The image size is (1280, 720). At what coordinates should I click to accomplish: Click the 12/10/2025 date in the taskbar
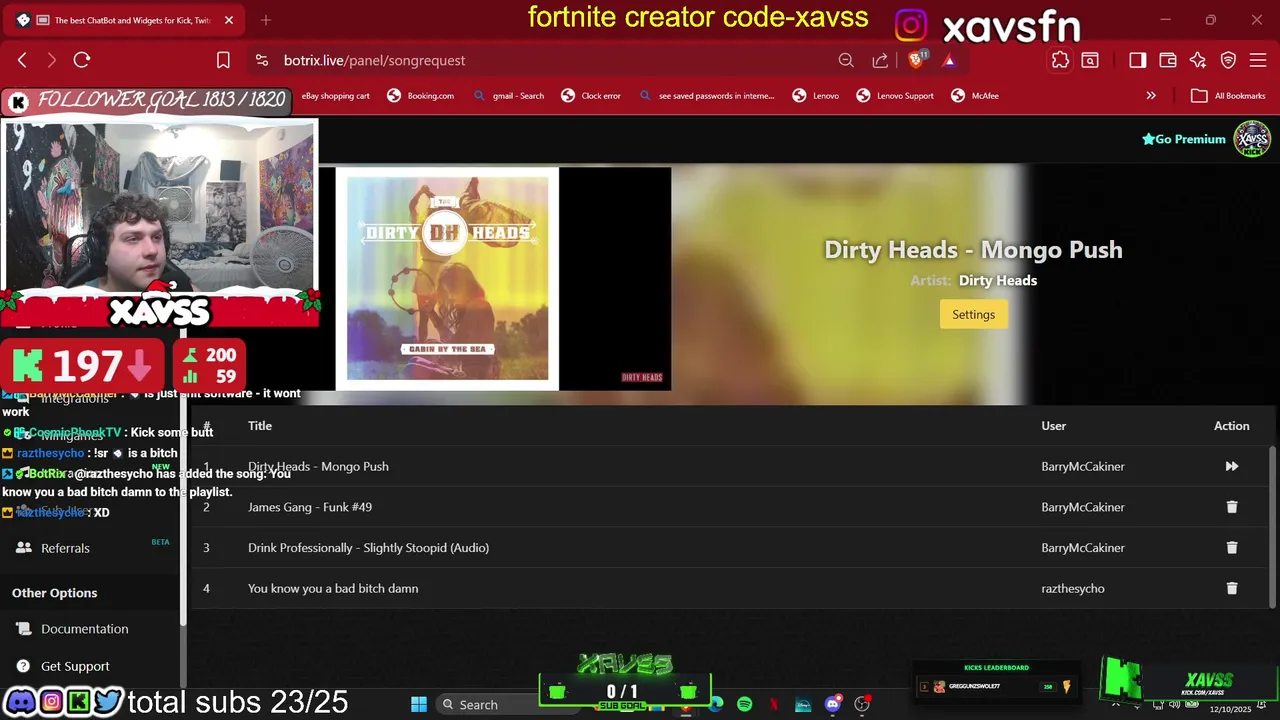tap(1230, 709)
